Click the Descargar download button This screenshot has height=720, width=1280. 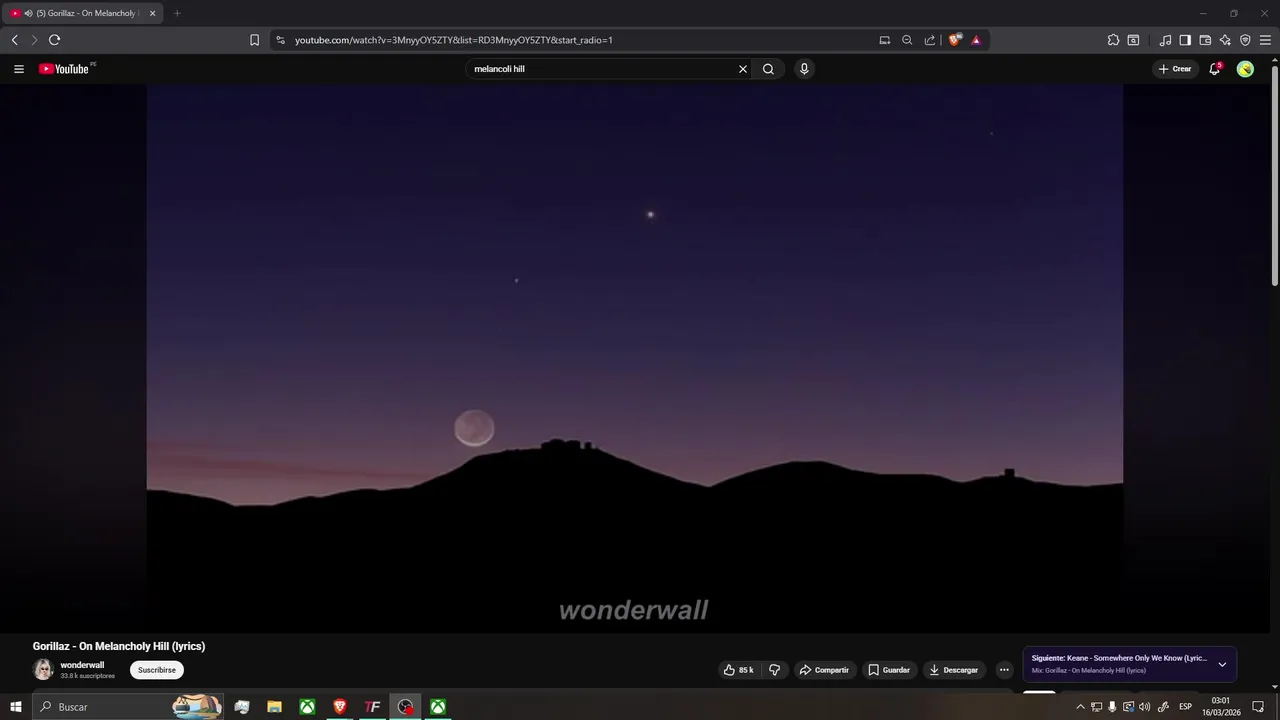point(954,670)
